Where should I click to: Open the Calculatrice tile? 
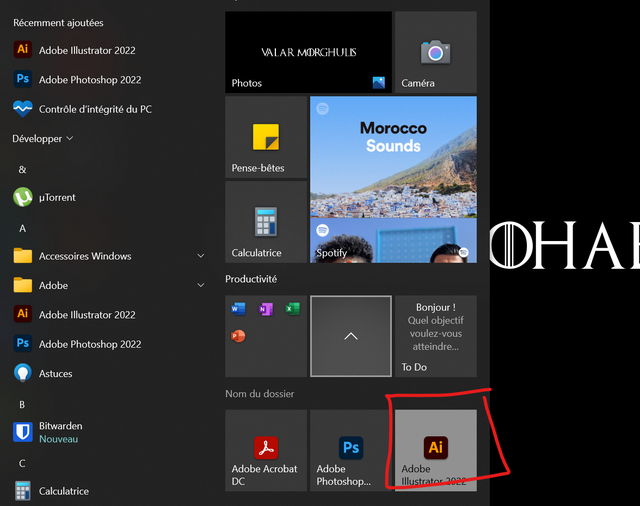[266, 222]
